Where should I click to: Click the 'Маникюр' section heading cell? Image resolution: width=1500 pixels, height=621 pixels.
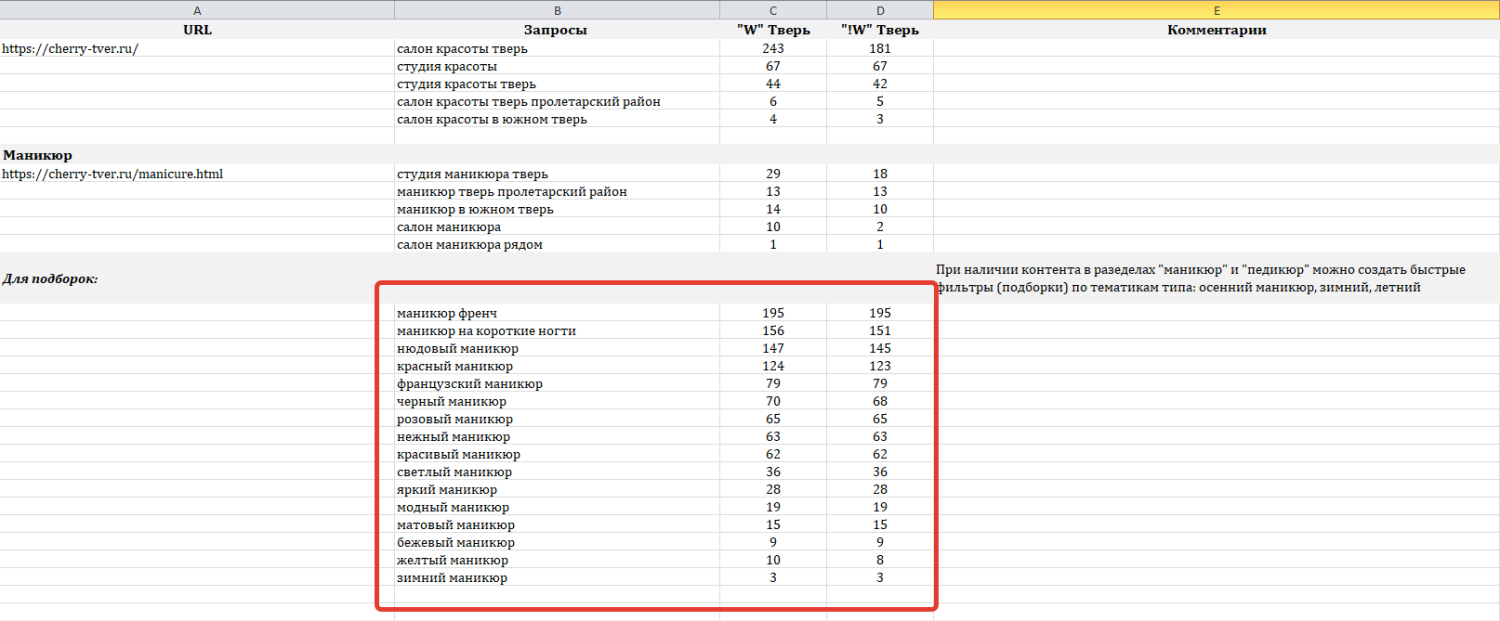[x=38, y=155]
